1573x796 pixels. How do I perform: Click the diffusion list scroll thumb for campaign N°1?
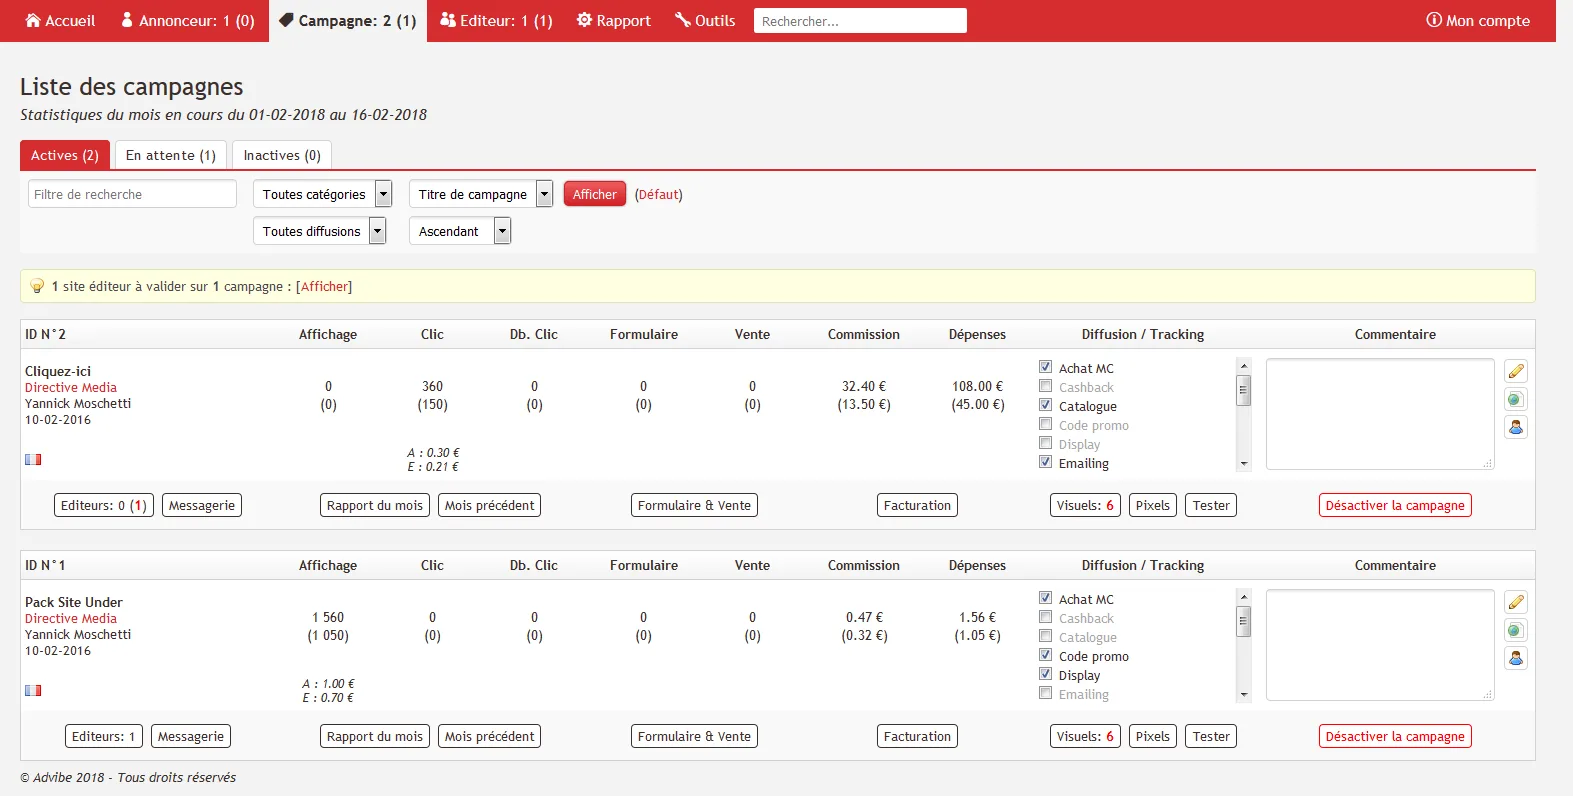pyautogui.click(x=1244, y=621)
